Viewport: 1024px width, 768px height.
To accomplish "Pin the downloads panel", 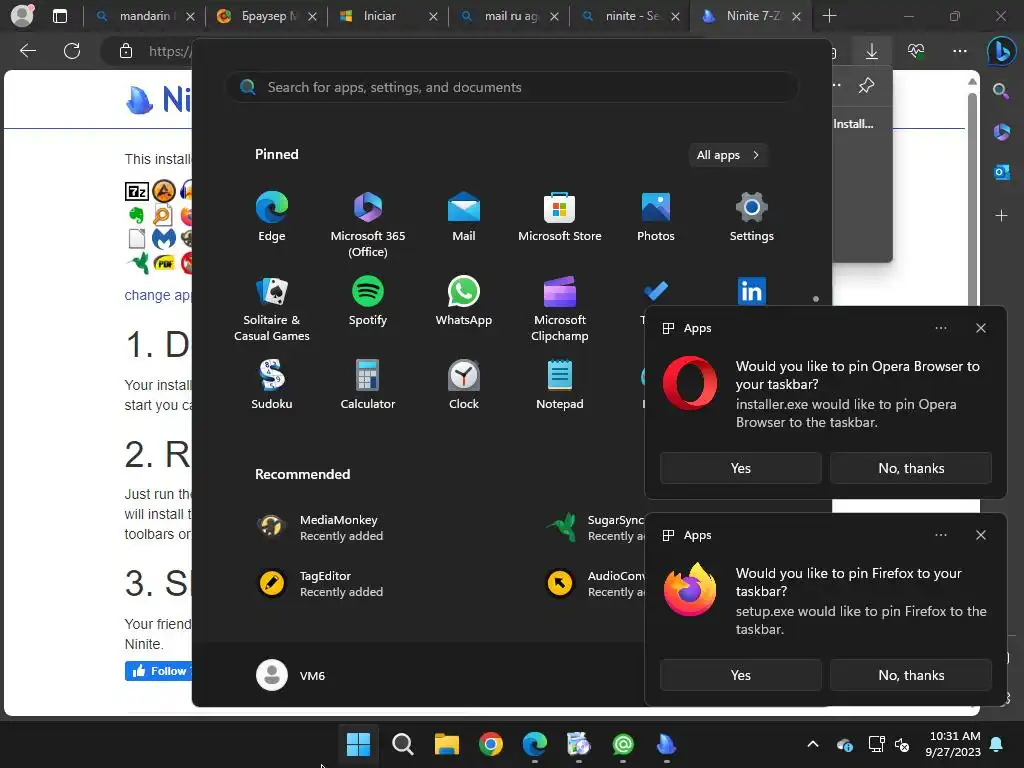I will (867, 86).
